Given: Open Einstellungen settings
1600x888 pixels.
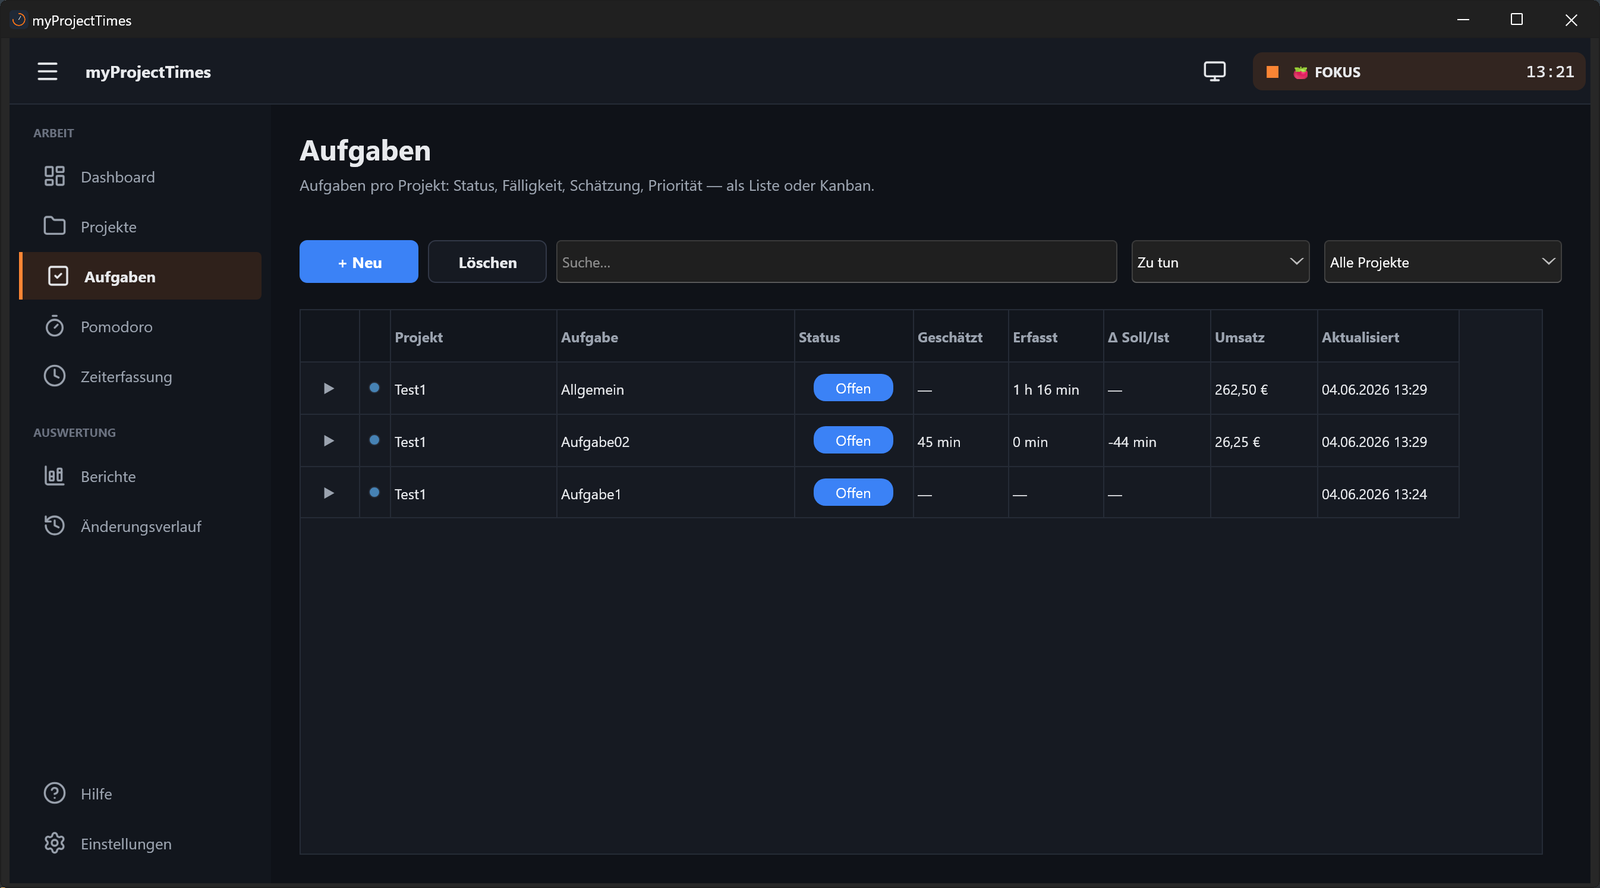Looking at the screenshot, I should pyautogui.click(x=140, y=844).
